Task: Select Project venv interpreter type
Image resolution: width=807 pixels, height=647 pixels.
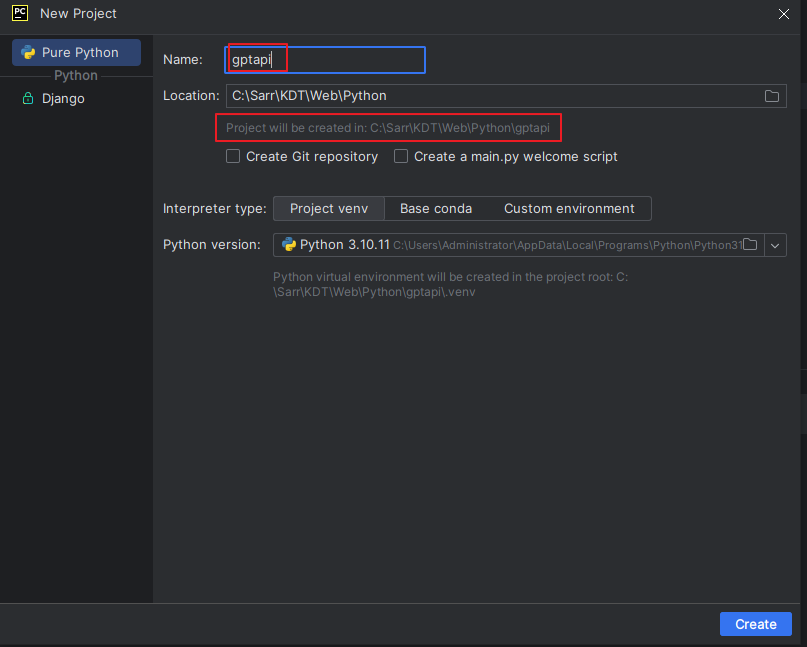Action: pos(329,208)
